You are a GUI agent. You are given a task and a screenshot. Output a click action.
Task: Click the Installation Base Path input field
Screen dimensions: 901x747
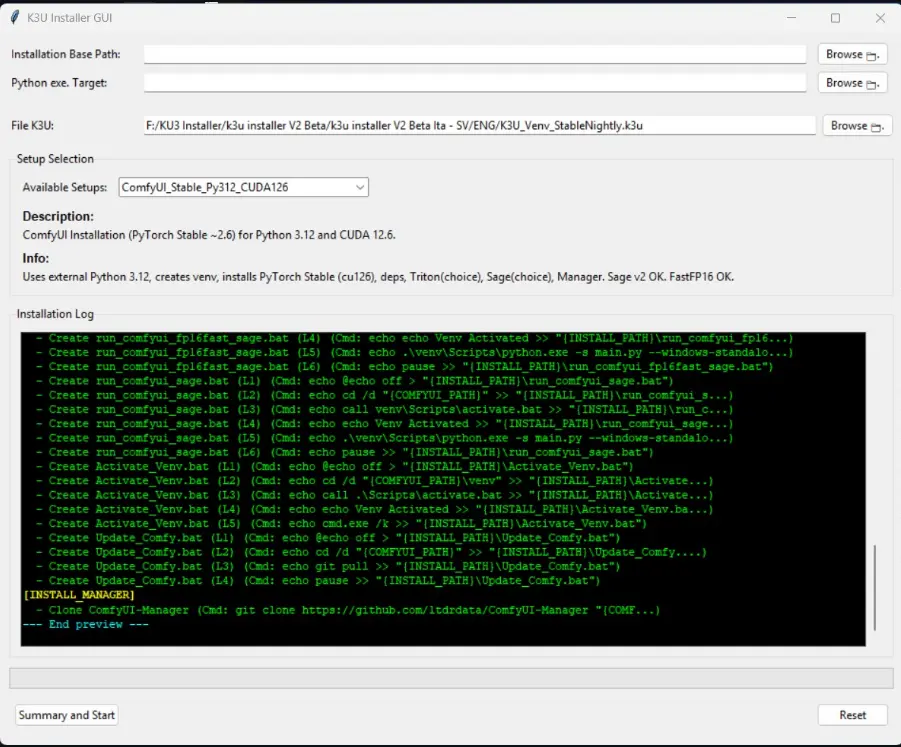[x=475, y=55]
